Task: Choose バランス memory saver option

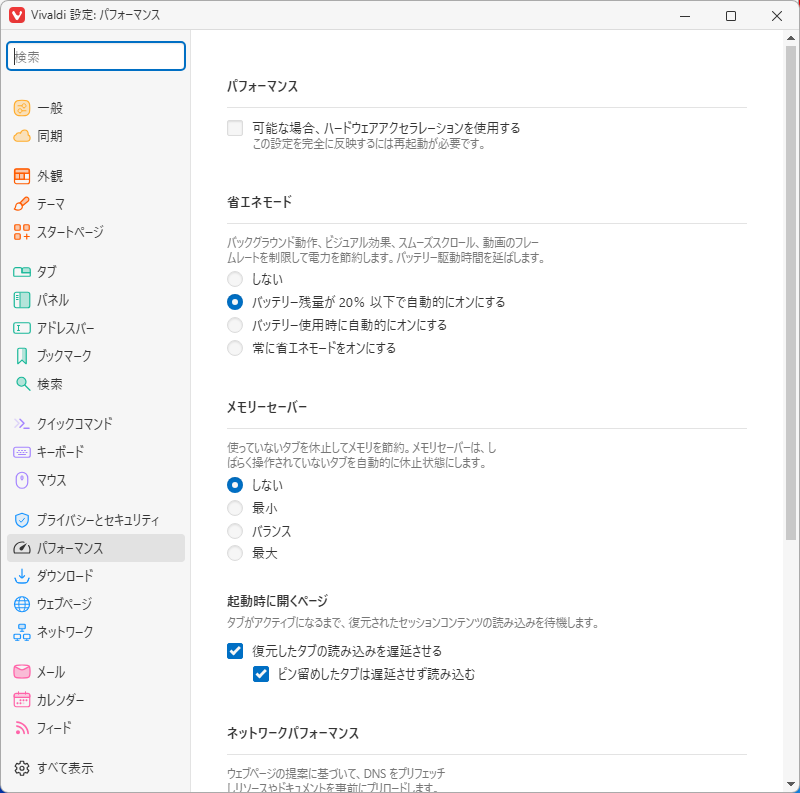Action: tap(235, 531)
